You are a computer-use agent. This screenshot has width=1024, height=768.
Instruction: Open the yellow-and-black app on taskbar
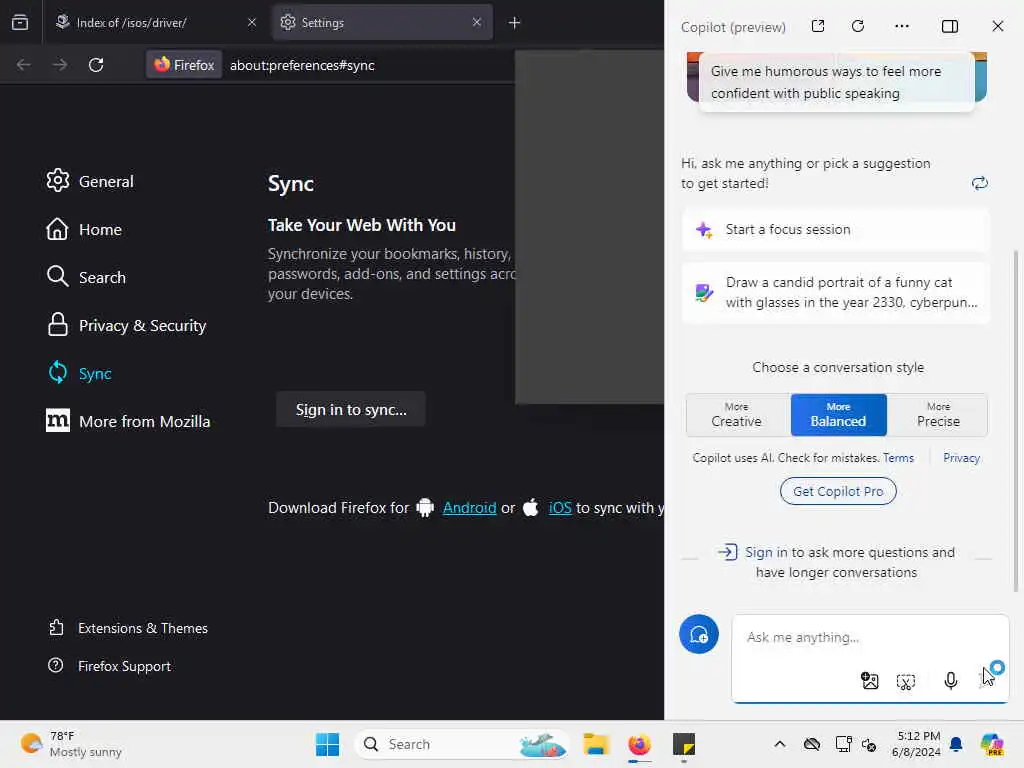coord(684,744)
